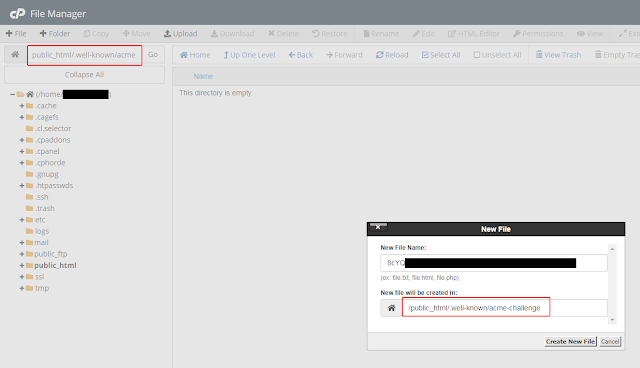
Task: Click the cPanel logo icon
Action: [17, 14]
